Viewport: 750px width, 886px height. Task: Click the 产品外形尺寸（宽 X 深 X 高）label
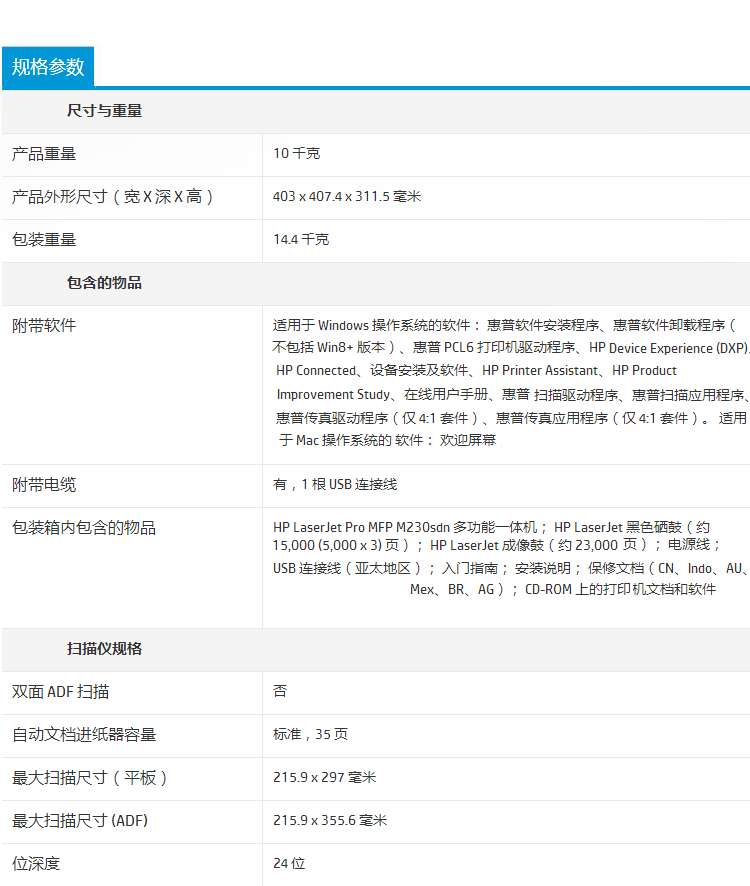[112, 197]
